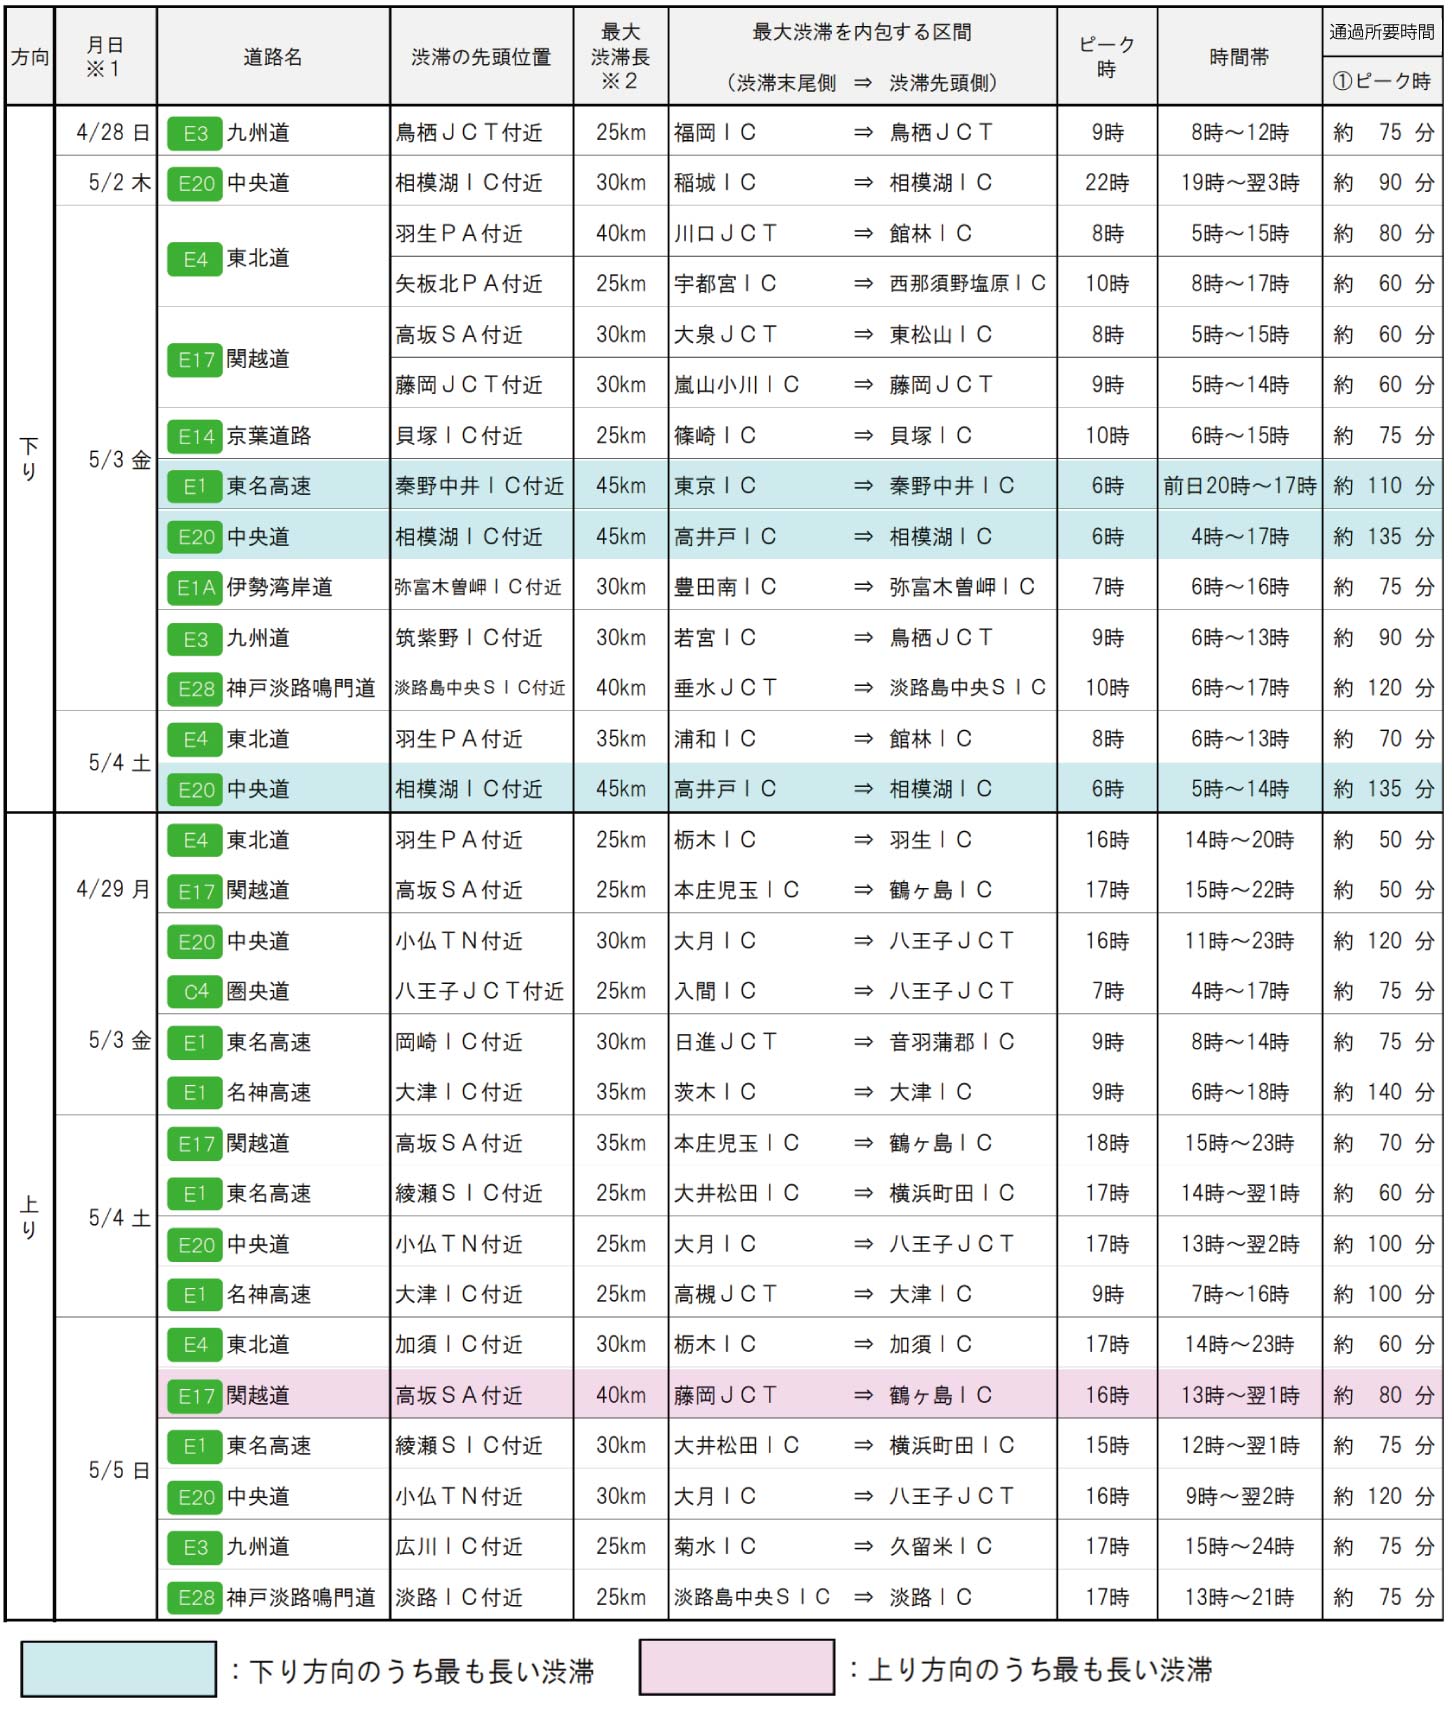1452x1715 pixels.
Task: Click the E1 badge in the 高槻JCT row
Action: [x=195, y=1295]
